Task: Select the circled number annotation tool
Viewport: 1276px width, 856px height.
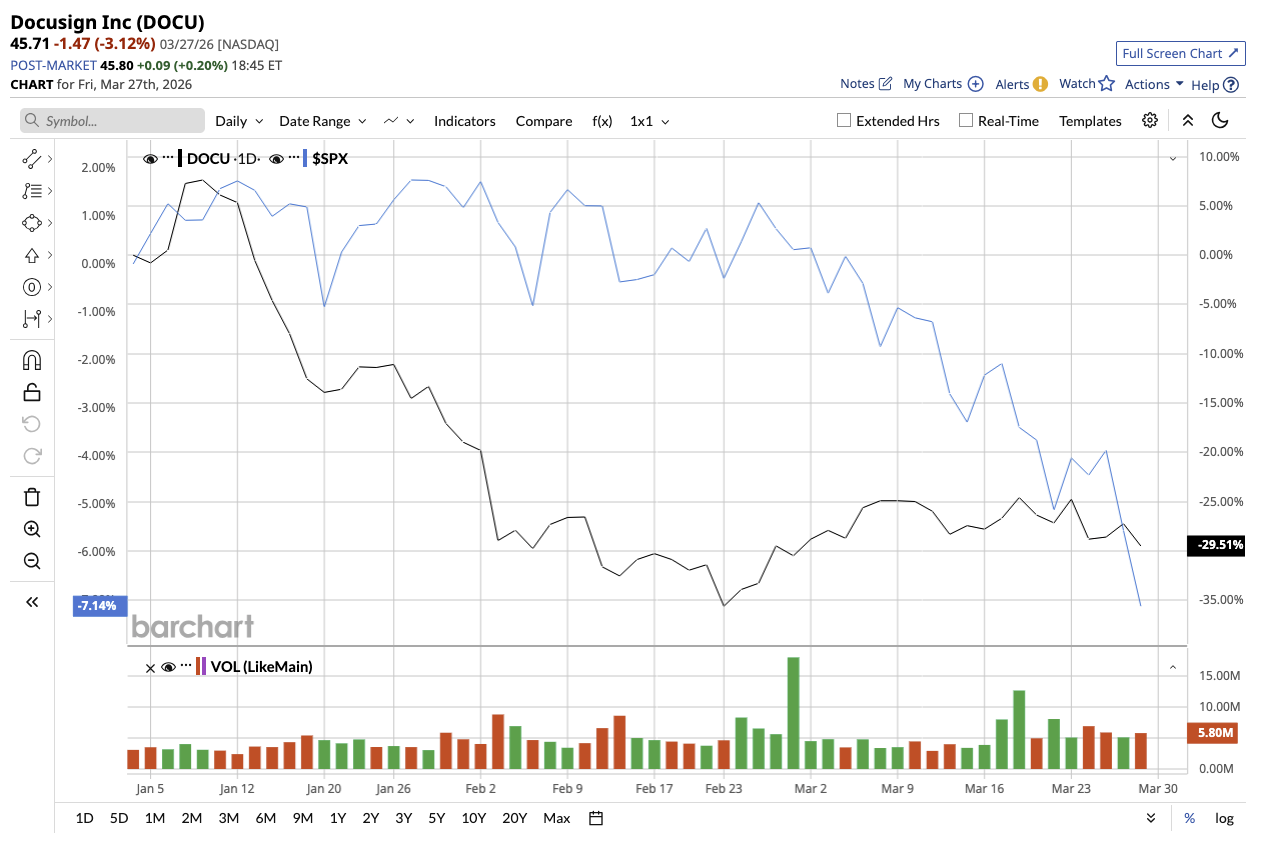Action: [x=32, y=287]
